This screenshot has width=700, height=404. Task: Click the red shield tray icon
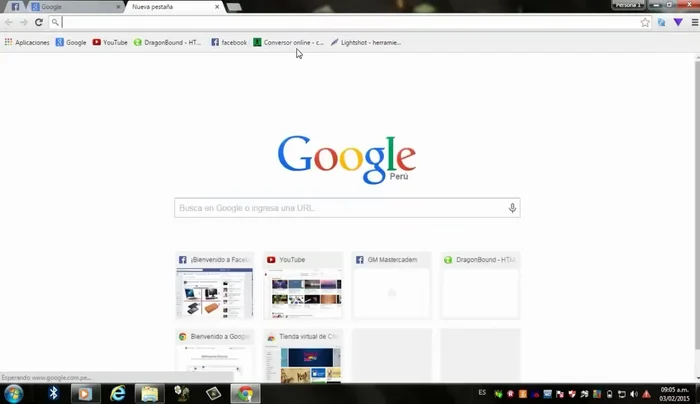coord(572,394)
